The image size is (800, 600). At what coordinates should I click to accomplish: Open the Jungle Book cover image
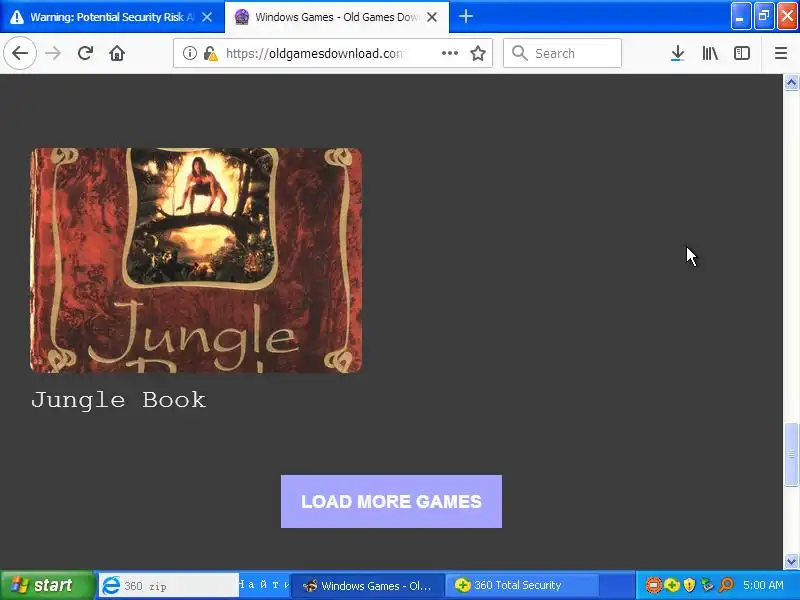coord(196,260)
